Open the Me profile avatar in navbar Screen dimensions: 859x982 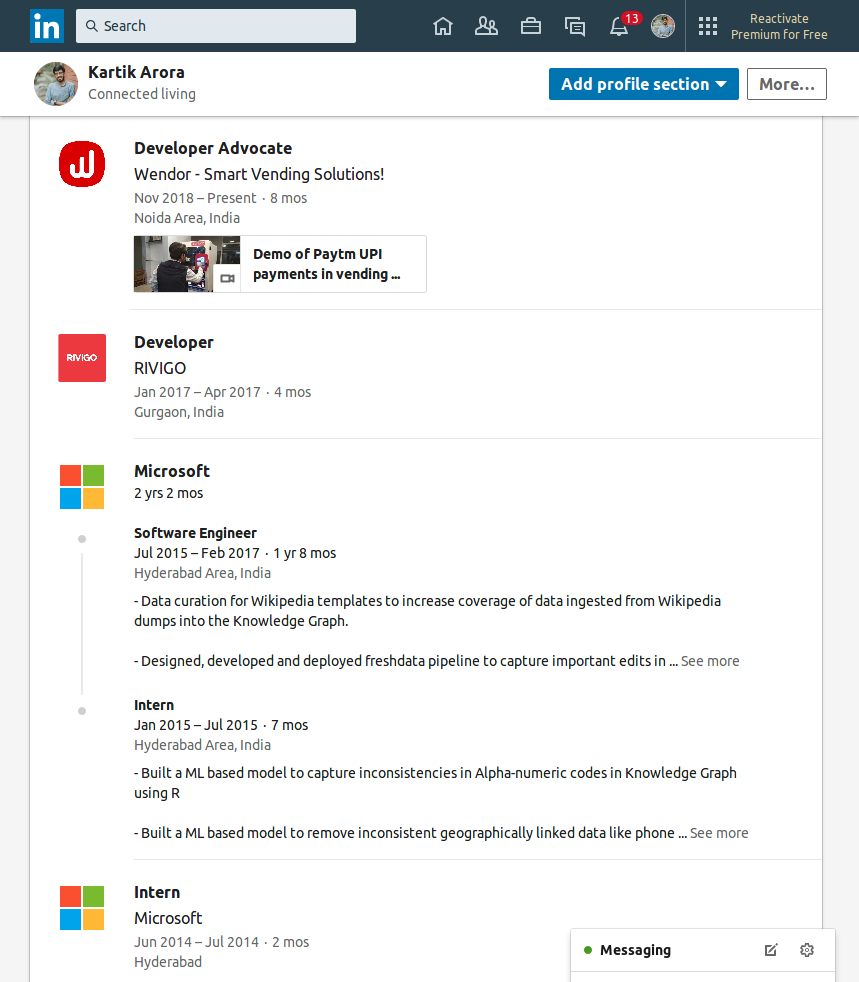(663, 26)
